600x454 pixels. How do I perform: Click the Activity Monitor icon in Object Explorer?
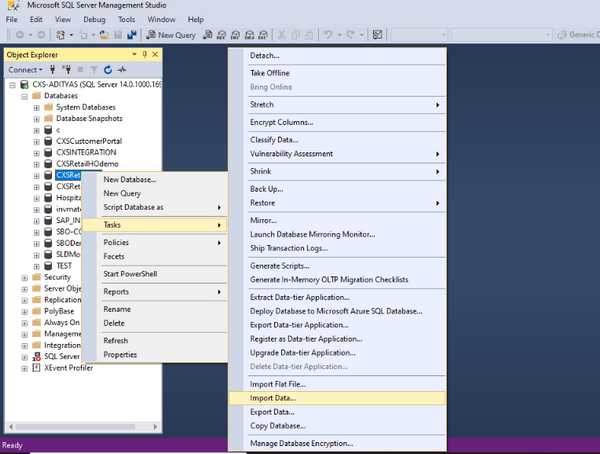(x=122, y=70)
